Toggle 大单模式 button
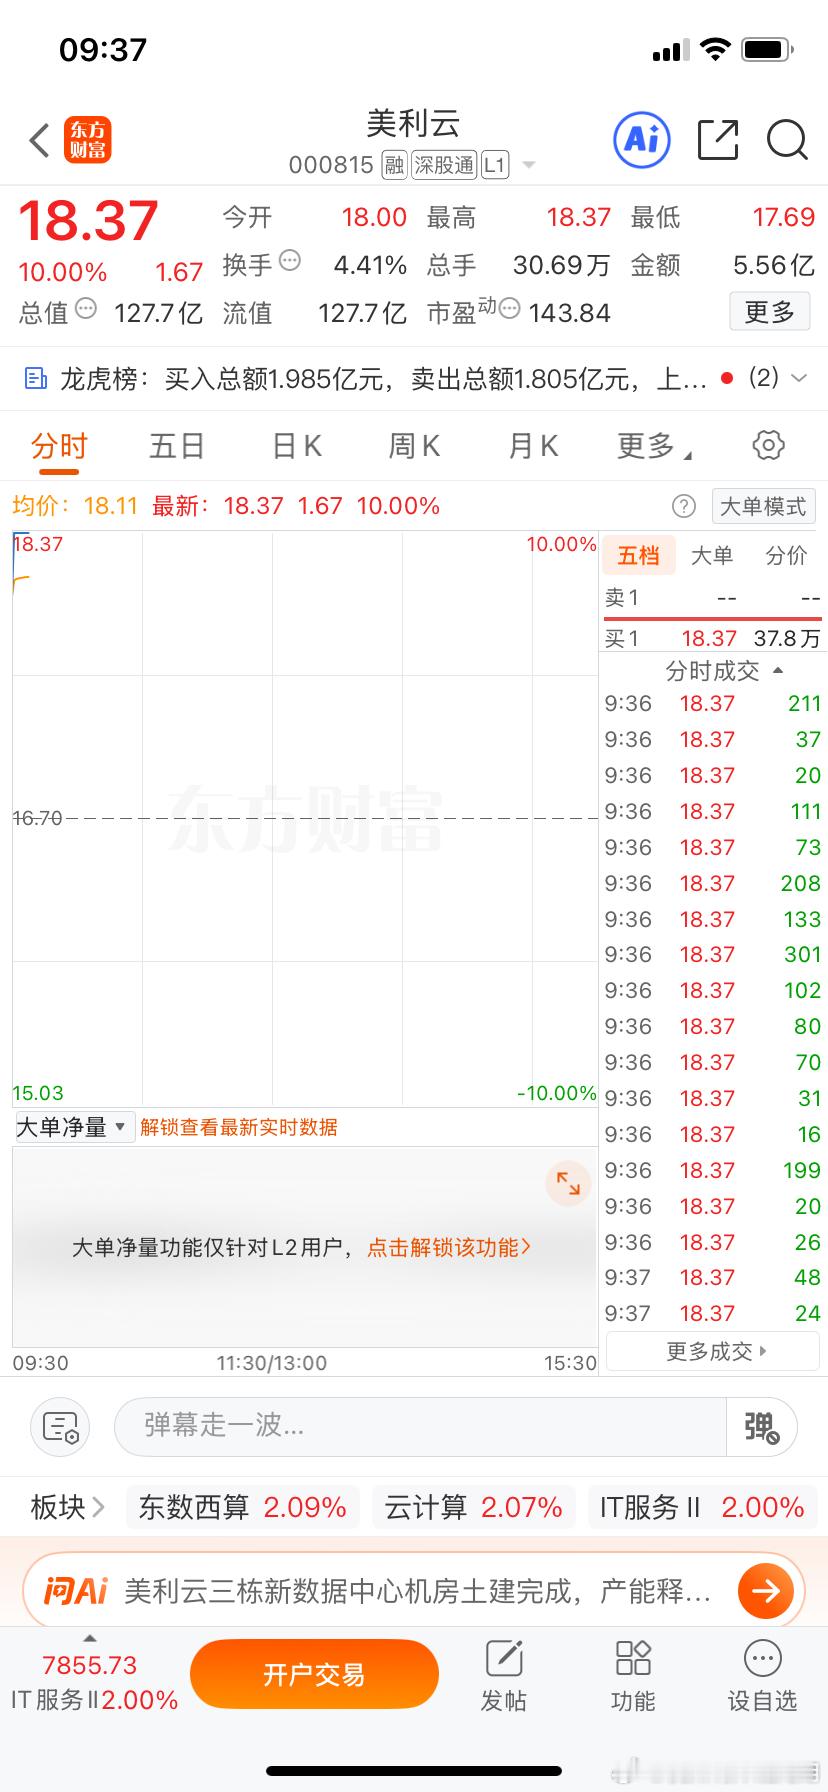The width and height of the screenshot is (828, 1792). coord(763,506)
